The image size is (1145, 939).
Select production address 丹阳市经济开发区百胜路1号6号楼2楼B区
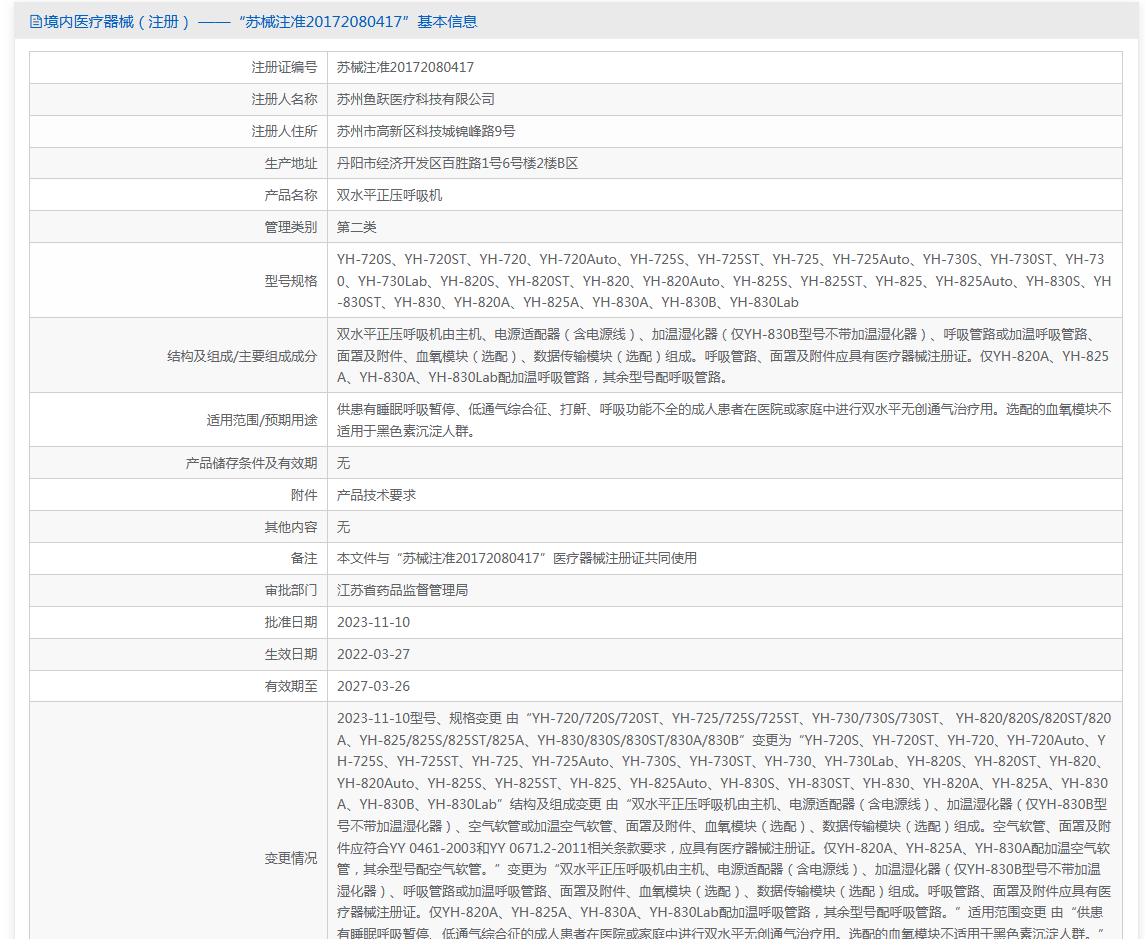tap(457, 164)
